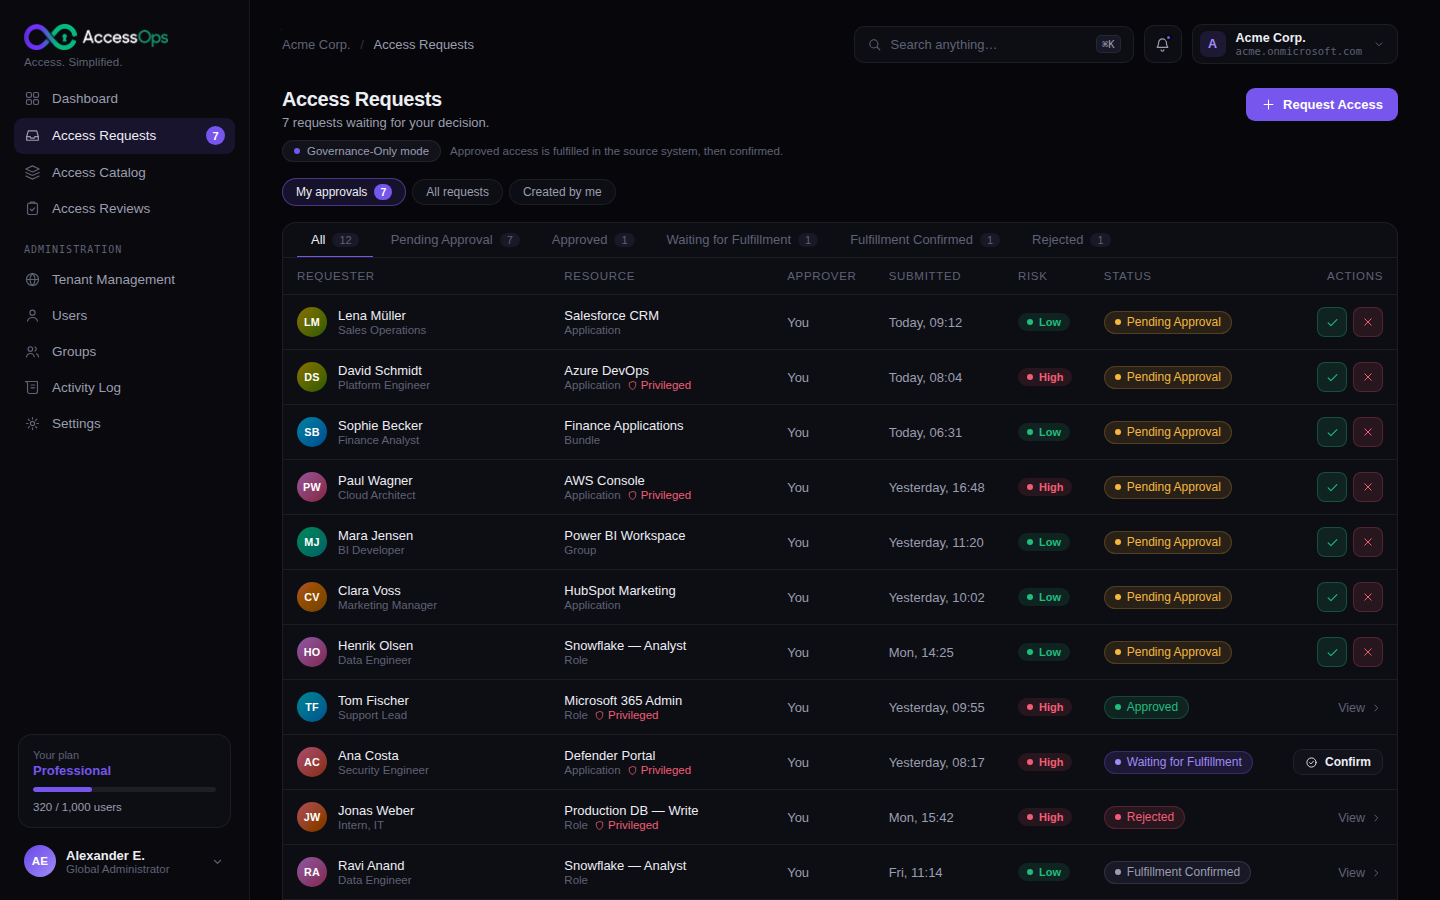The image size is (1440, 900).
Task: Expand the Acme Corp. tenant dropdown
Action: tap(1294, 44)
